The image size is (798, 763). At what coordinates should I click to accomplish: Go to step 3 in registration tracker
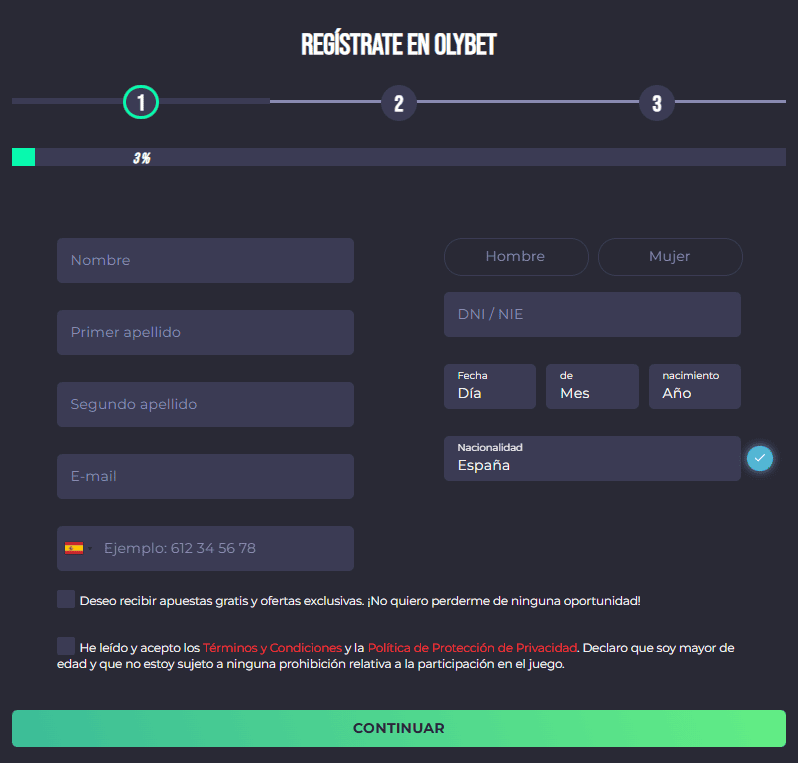click(x=657, y=103)
